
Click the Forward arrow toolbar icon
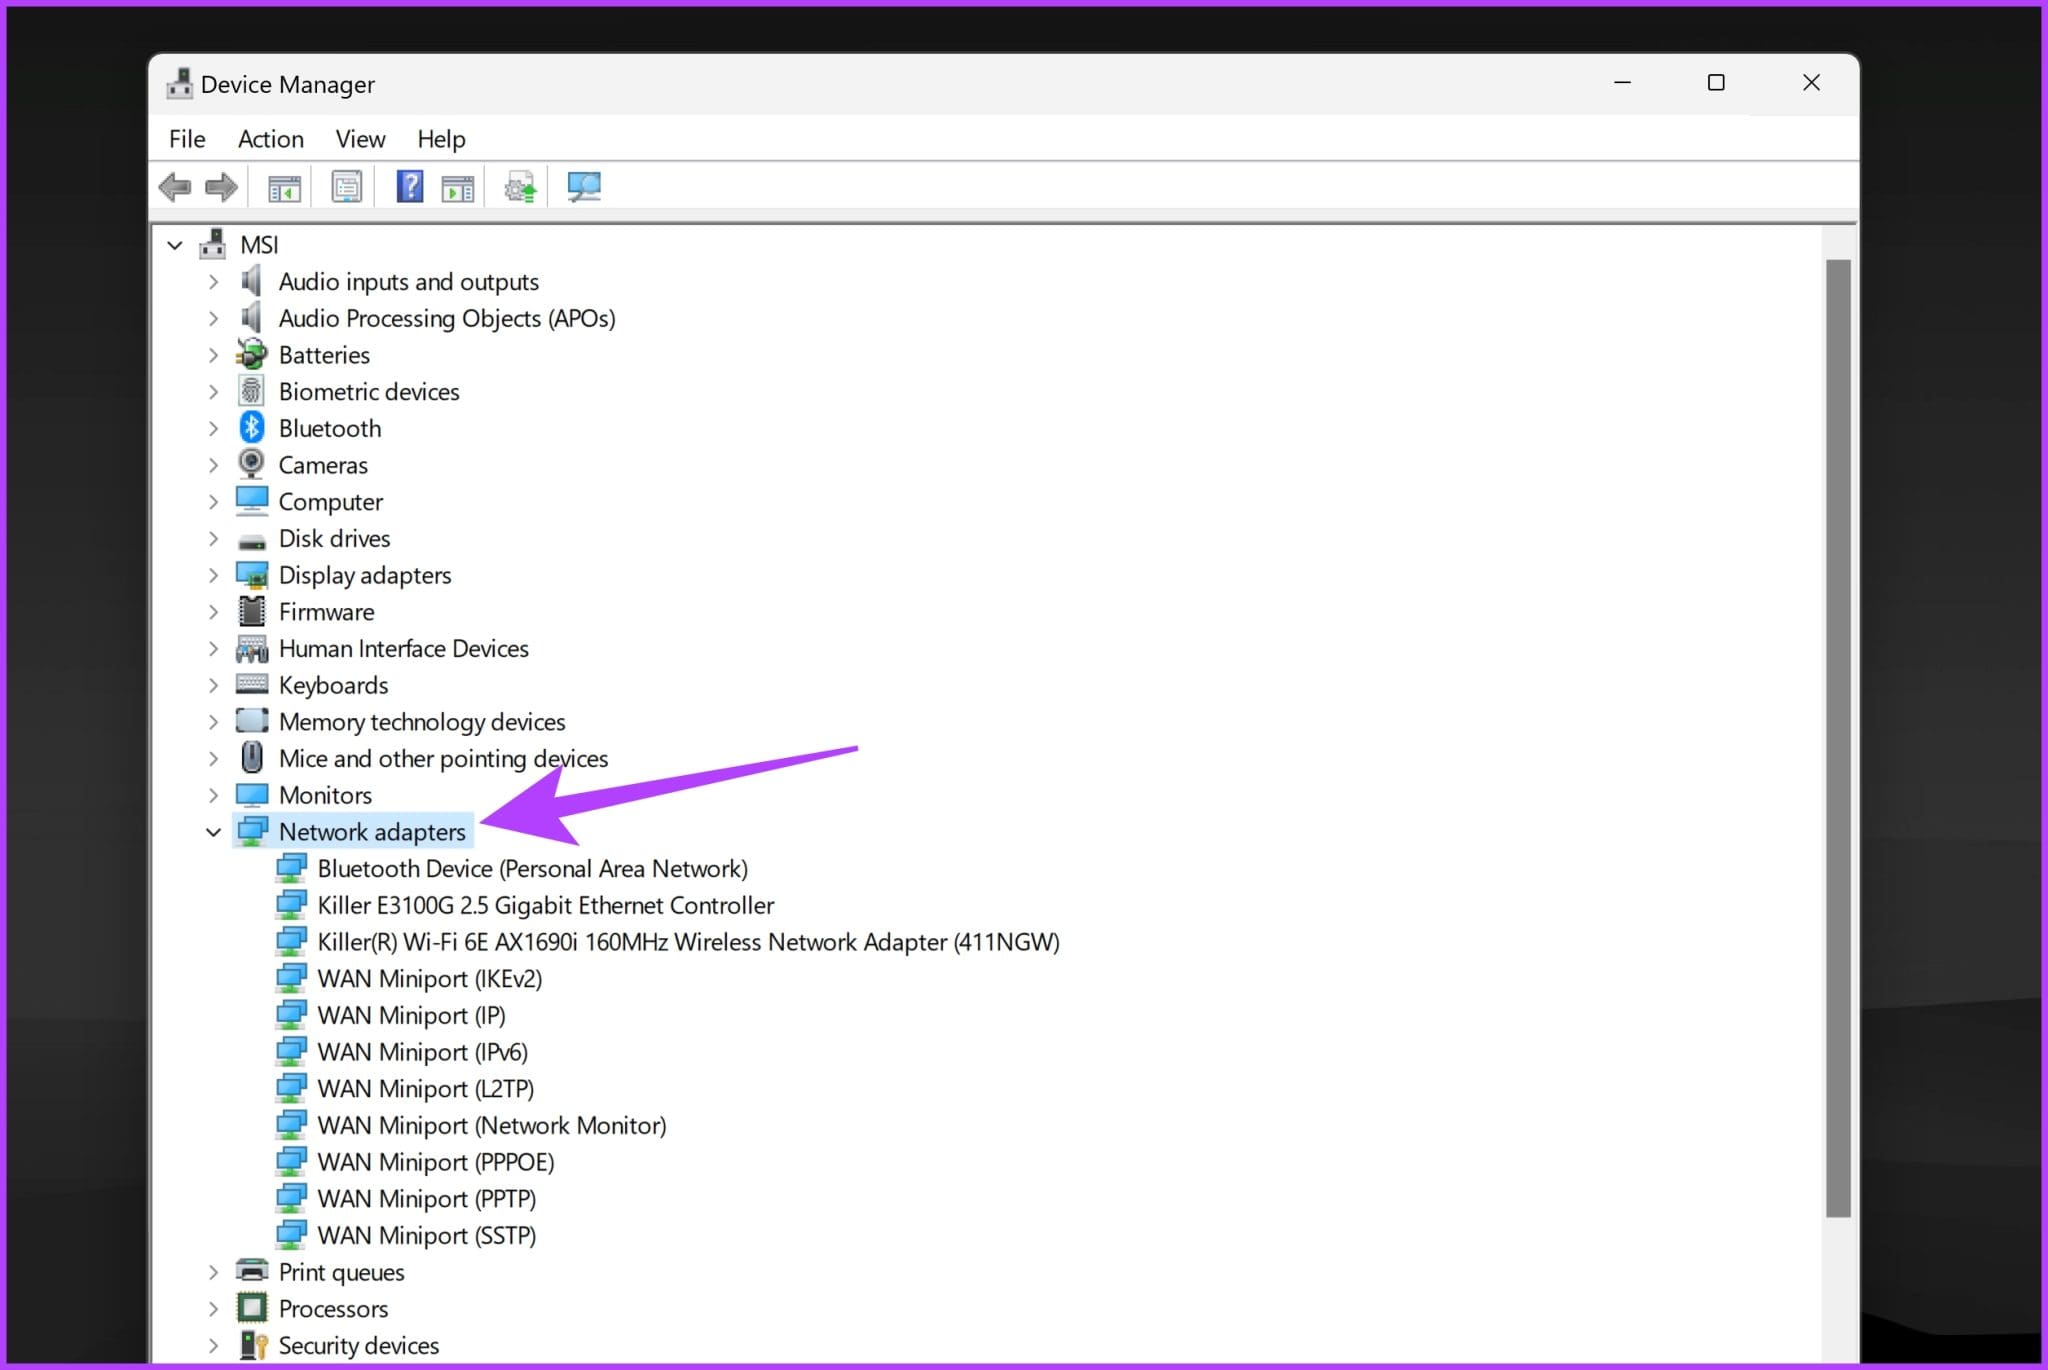[x=221, y=187]
